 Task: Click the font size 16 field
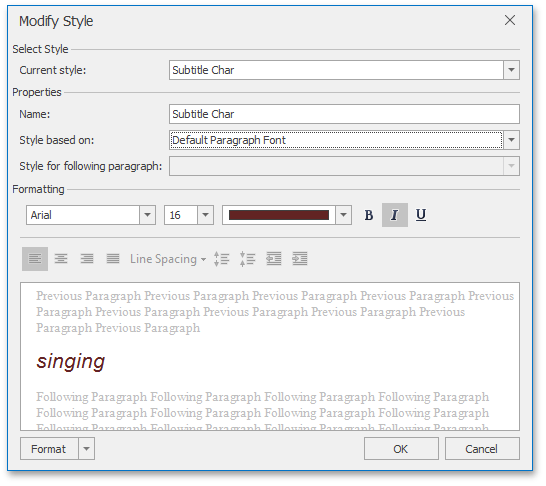(181, 215)
